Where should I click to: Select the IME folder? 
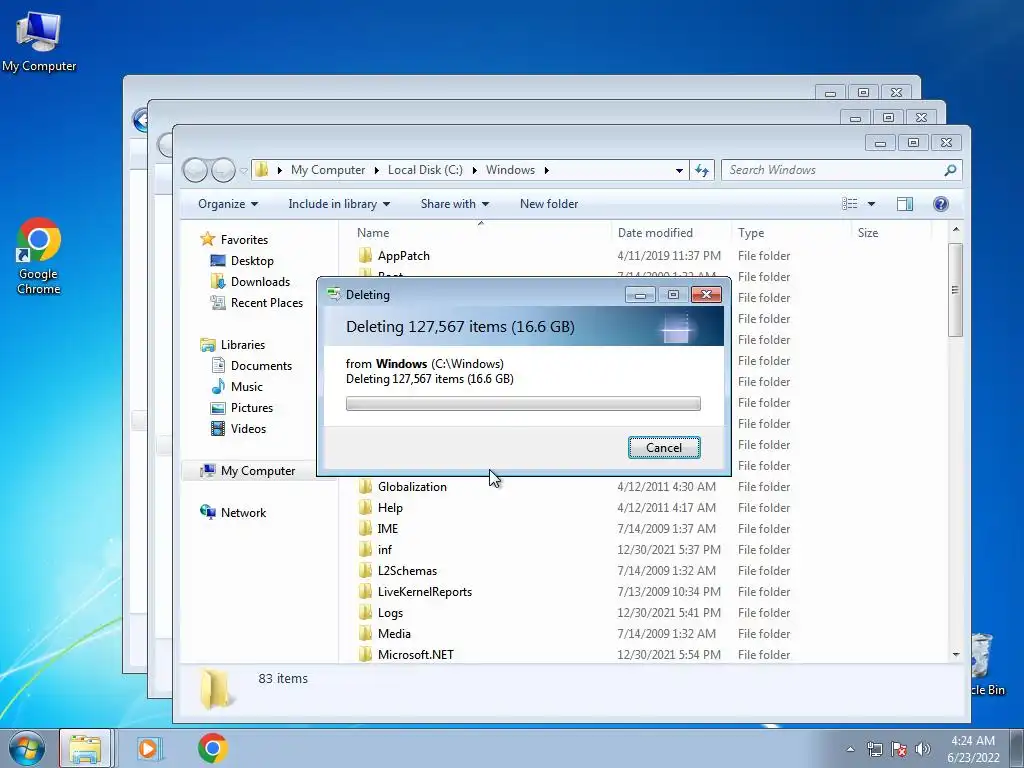tap(387, 529)
